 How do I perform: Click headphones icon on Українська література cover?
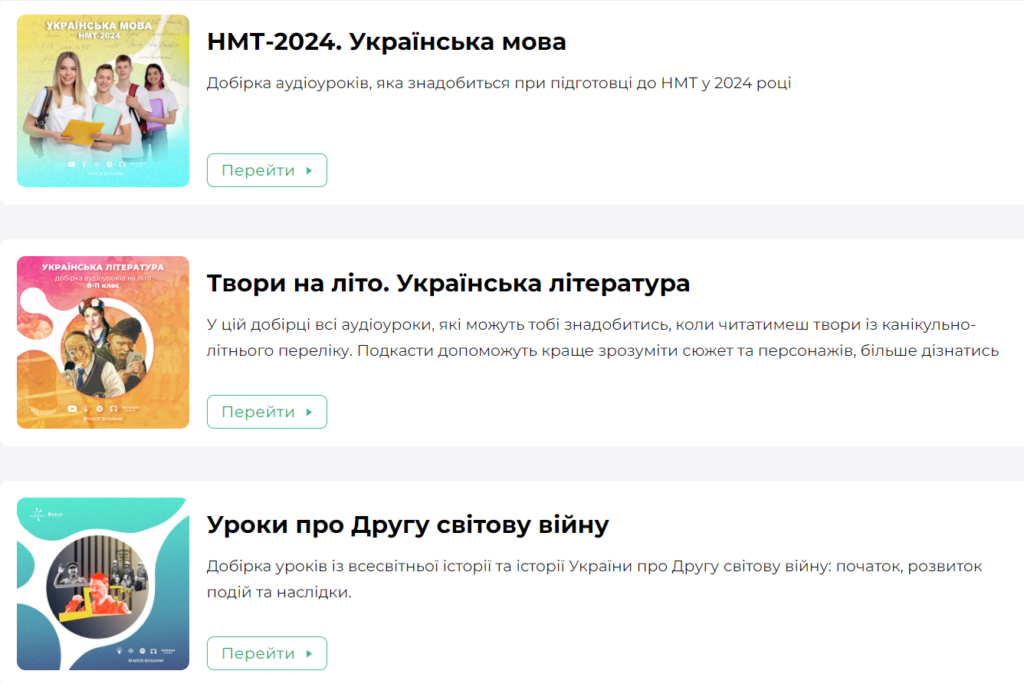pos(113,408)
